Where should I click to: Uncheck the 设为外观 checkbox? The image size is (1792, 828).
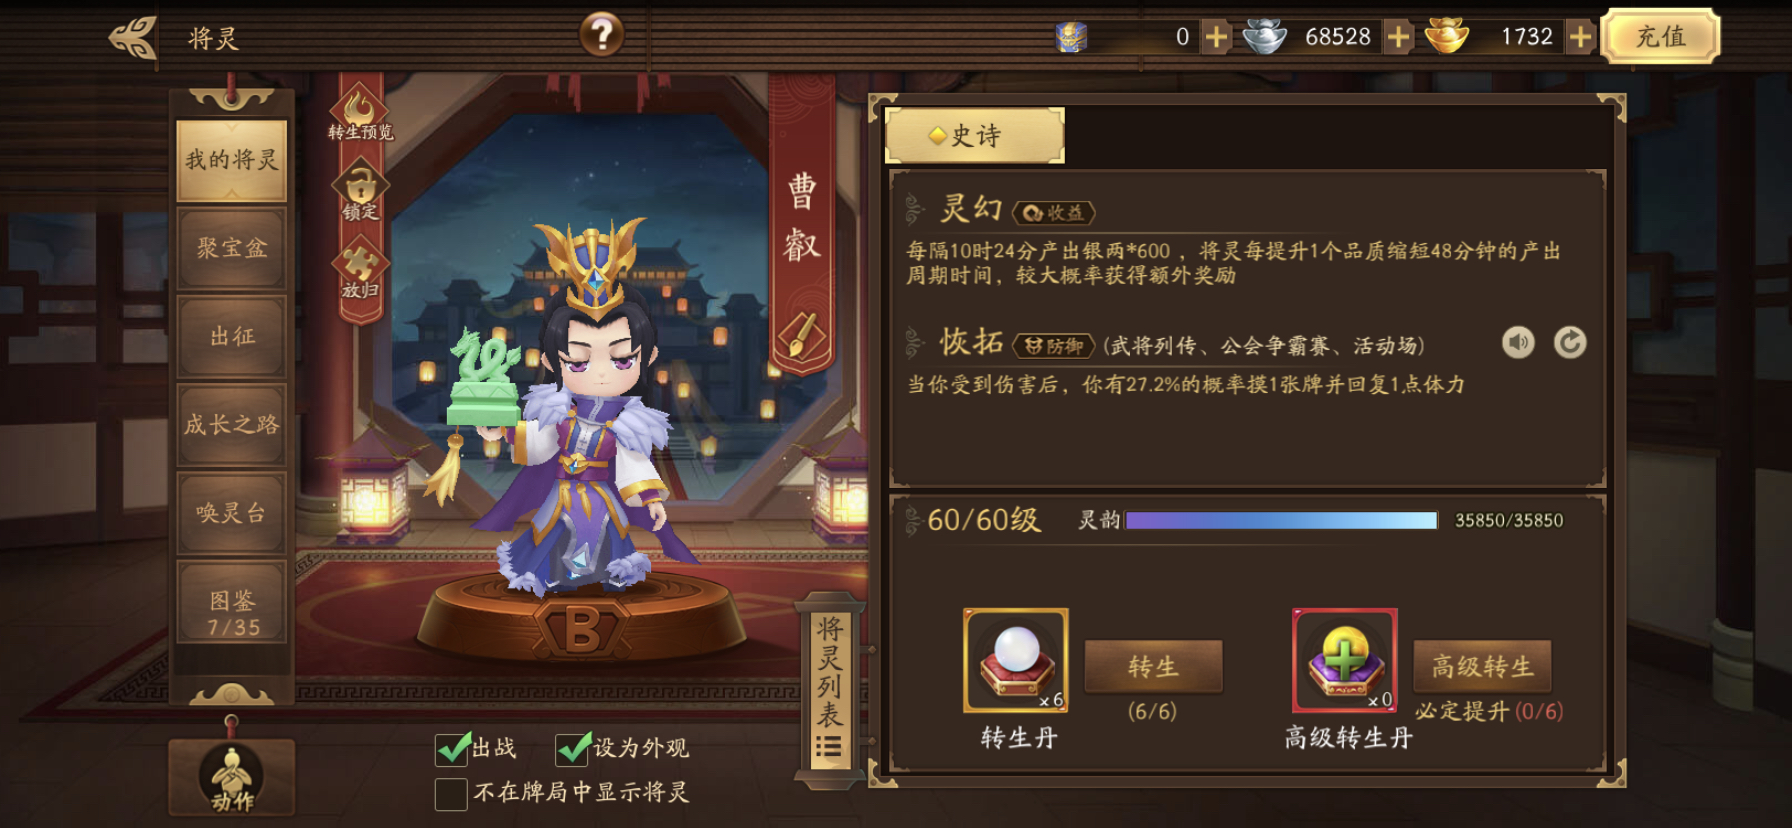pyautogui.click(x=573, y=748)
